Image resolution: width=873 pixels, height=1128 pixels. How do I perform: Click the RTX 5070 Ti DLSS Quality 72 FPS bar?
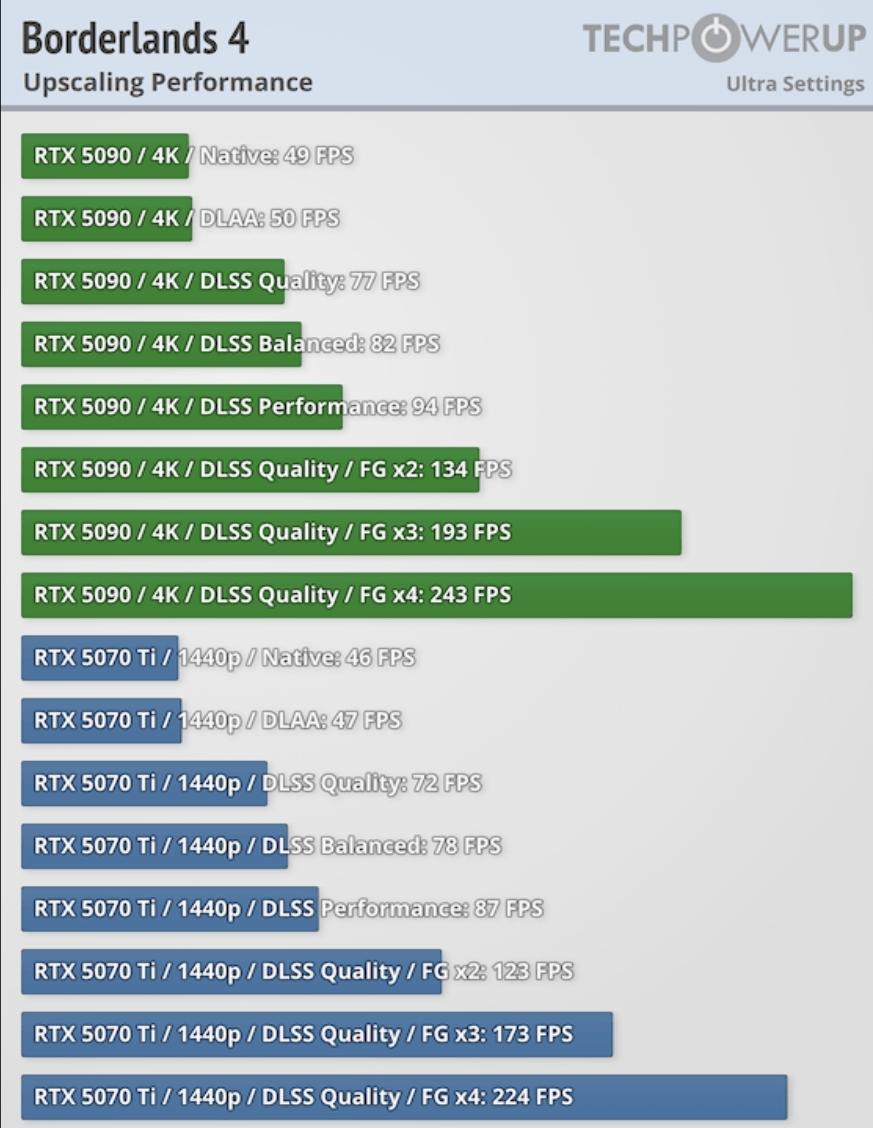click(144, 783)
